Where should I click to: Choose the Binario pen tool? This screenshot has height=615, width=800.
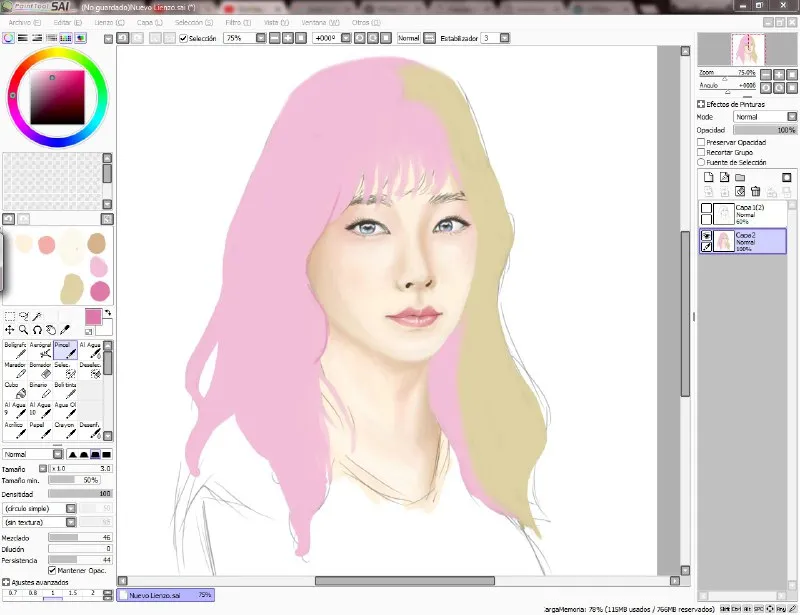coord(40,390)
